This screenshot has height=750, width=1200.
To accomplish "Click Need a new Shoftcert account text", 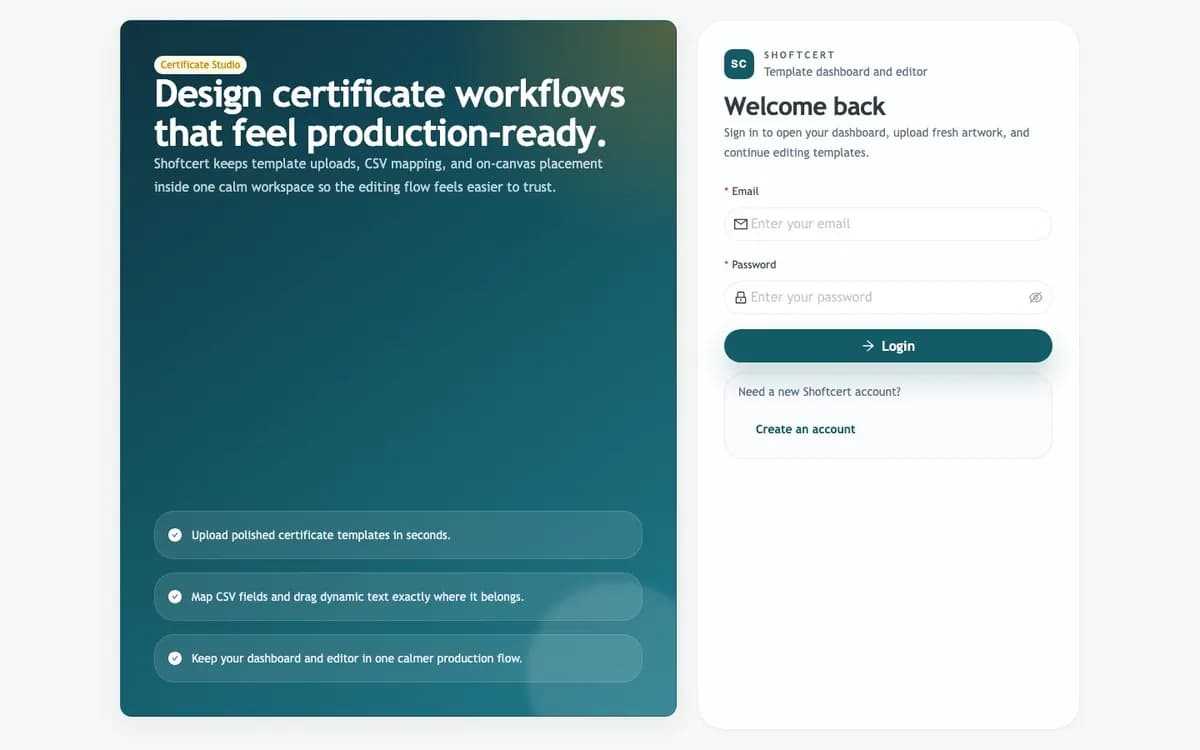I will (x=819, y=392).
